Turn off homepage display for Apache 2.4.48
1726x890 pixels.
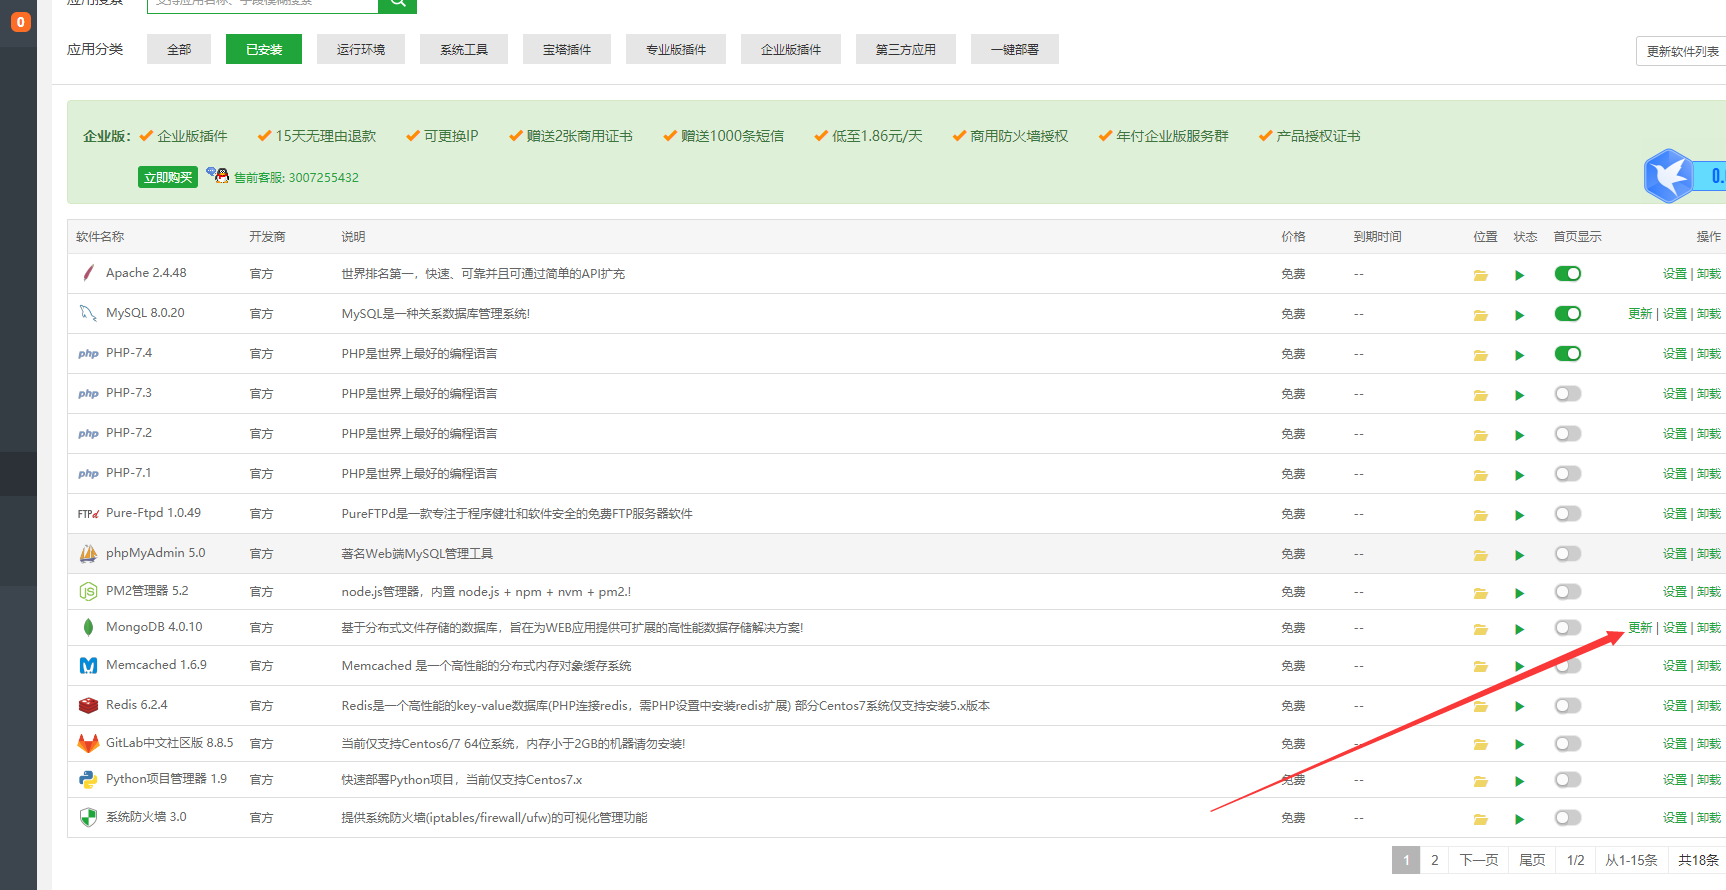(x=1568, y=274)
